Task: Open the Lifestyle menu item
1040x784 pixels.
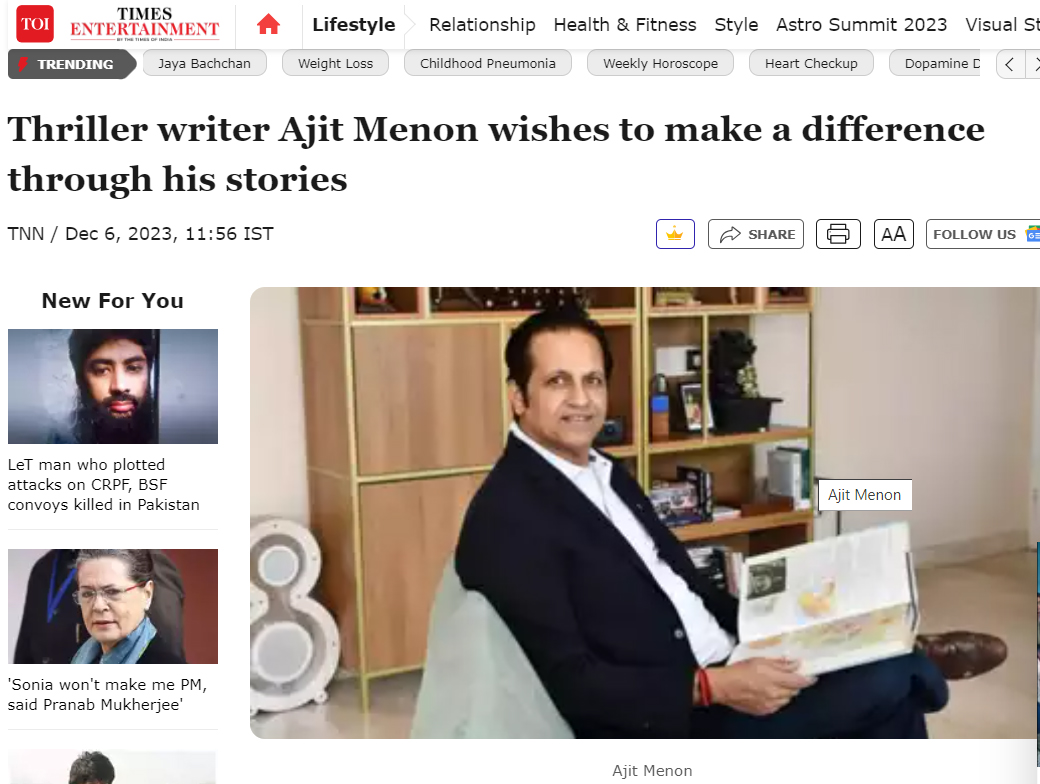Action: tap(353, 24)
